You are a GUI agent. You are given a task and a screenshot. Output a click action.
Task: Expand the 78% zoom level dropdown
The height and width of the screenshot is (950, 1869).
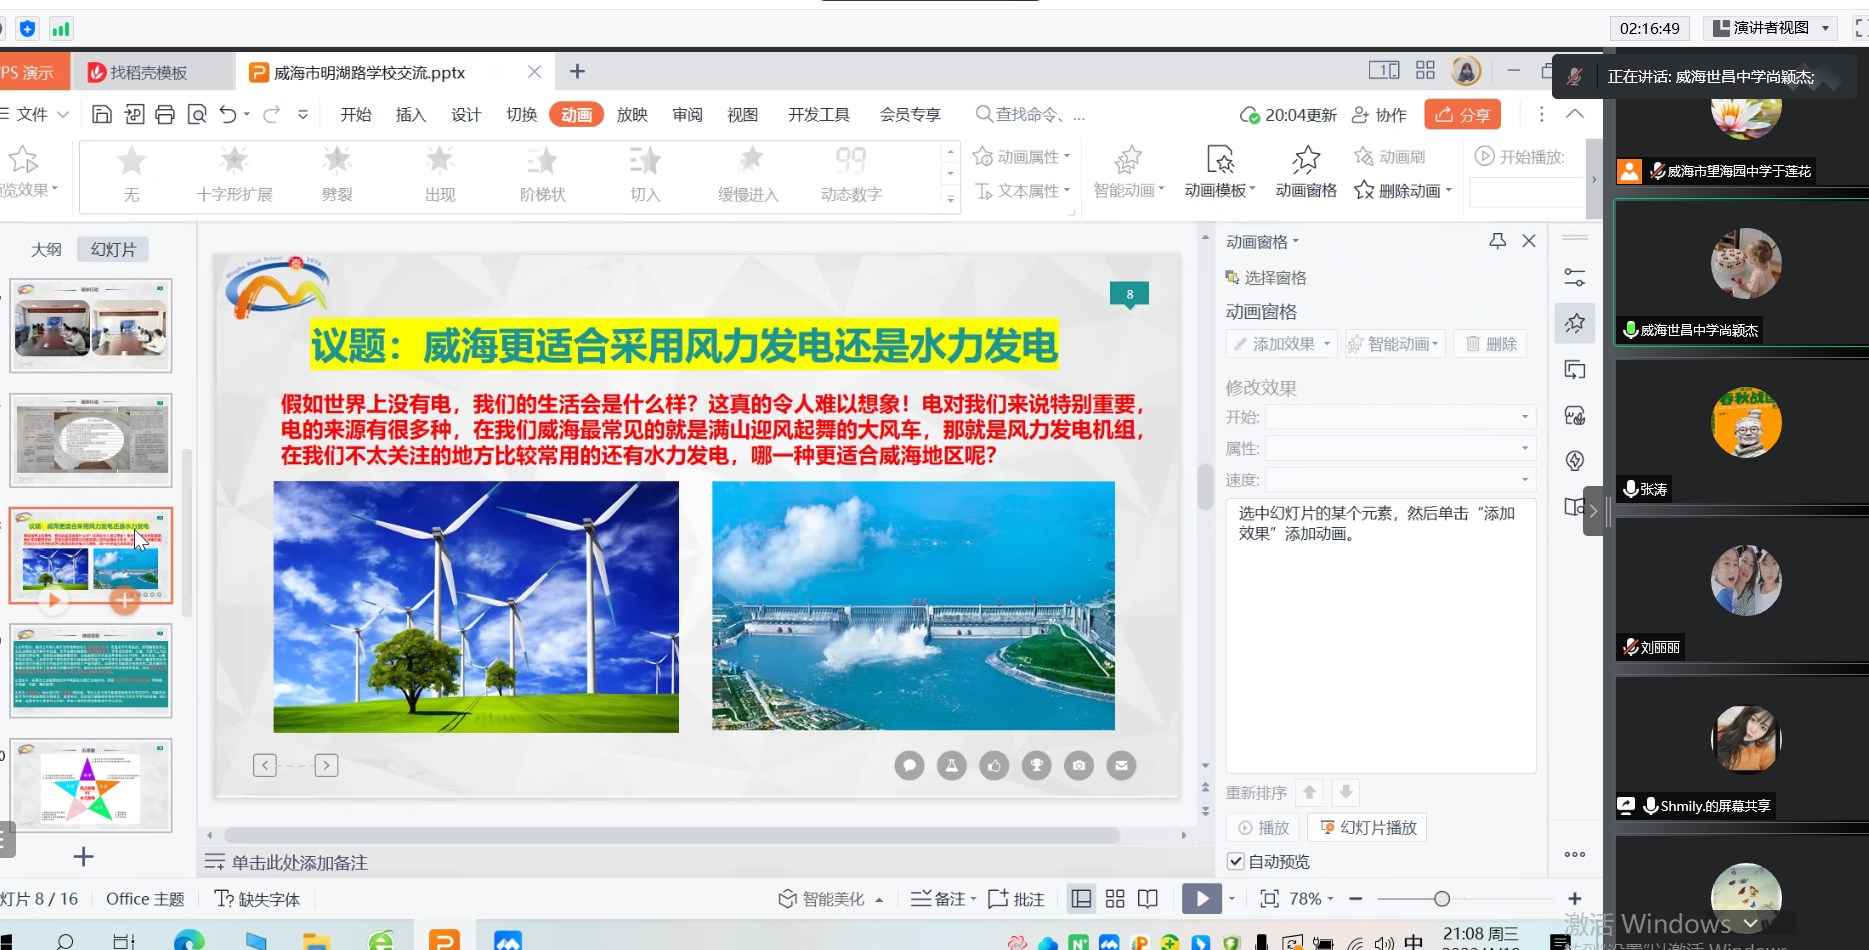[x=1330, y=898]
